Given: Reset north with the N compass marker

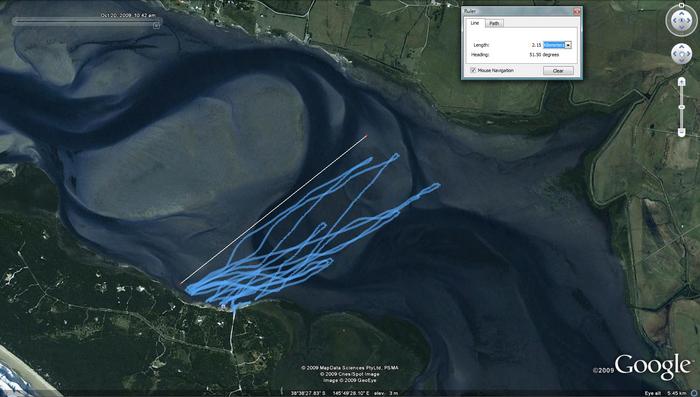Looking at the screenshot, I should pyautogui.click(x=681, y=5).
